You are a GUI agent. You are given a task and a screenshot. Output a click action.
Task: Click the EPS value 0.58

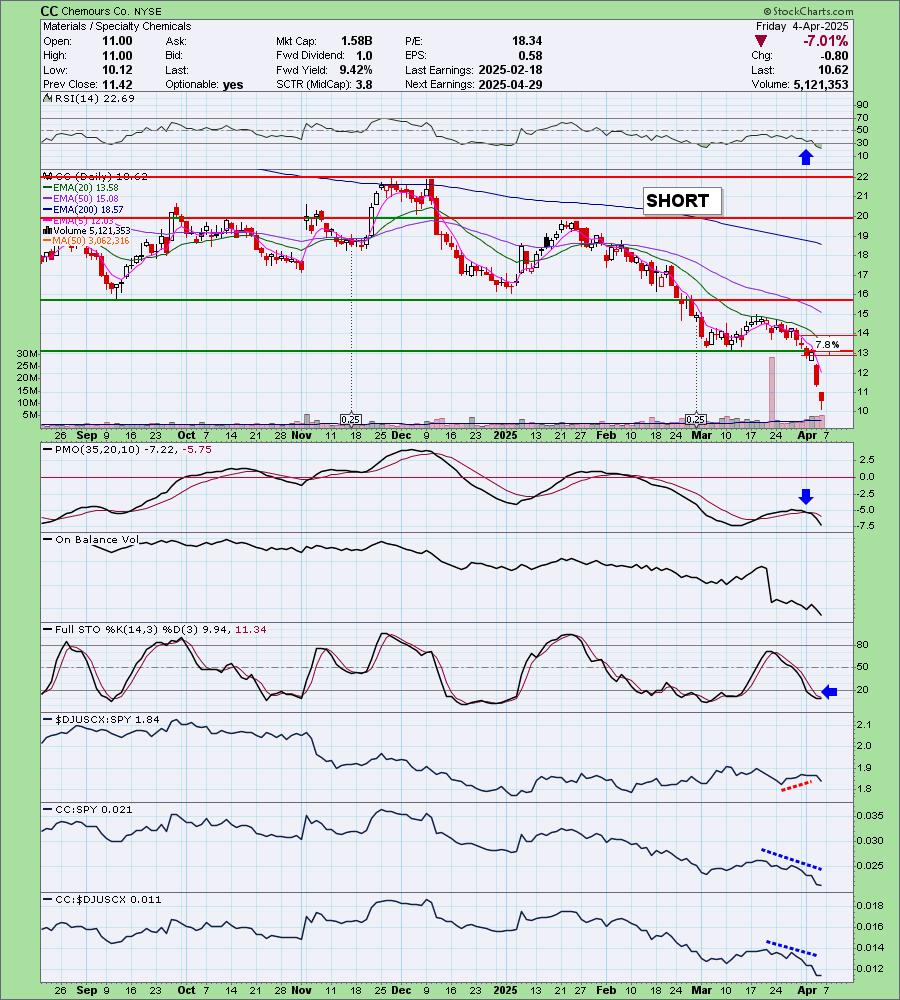click(531, 55)
